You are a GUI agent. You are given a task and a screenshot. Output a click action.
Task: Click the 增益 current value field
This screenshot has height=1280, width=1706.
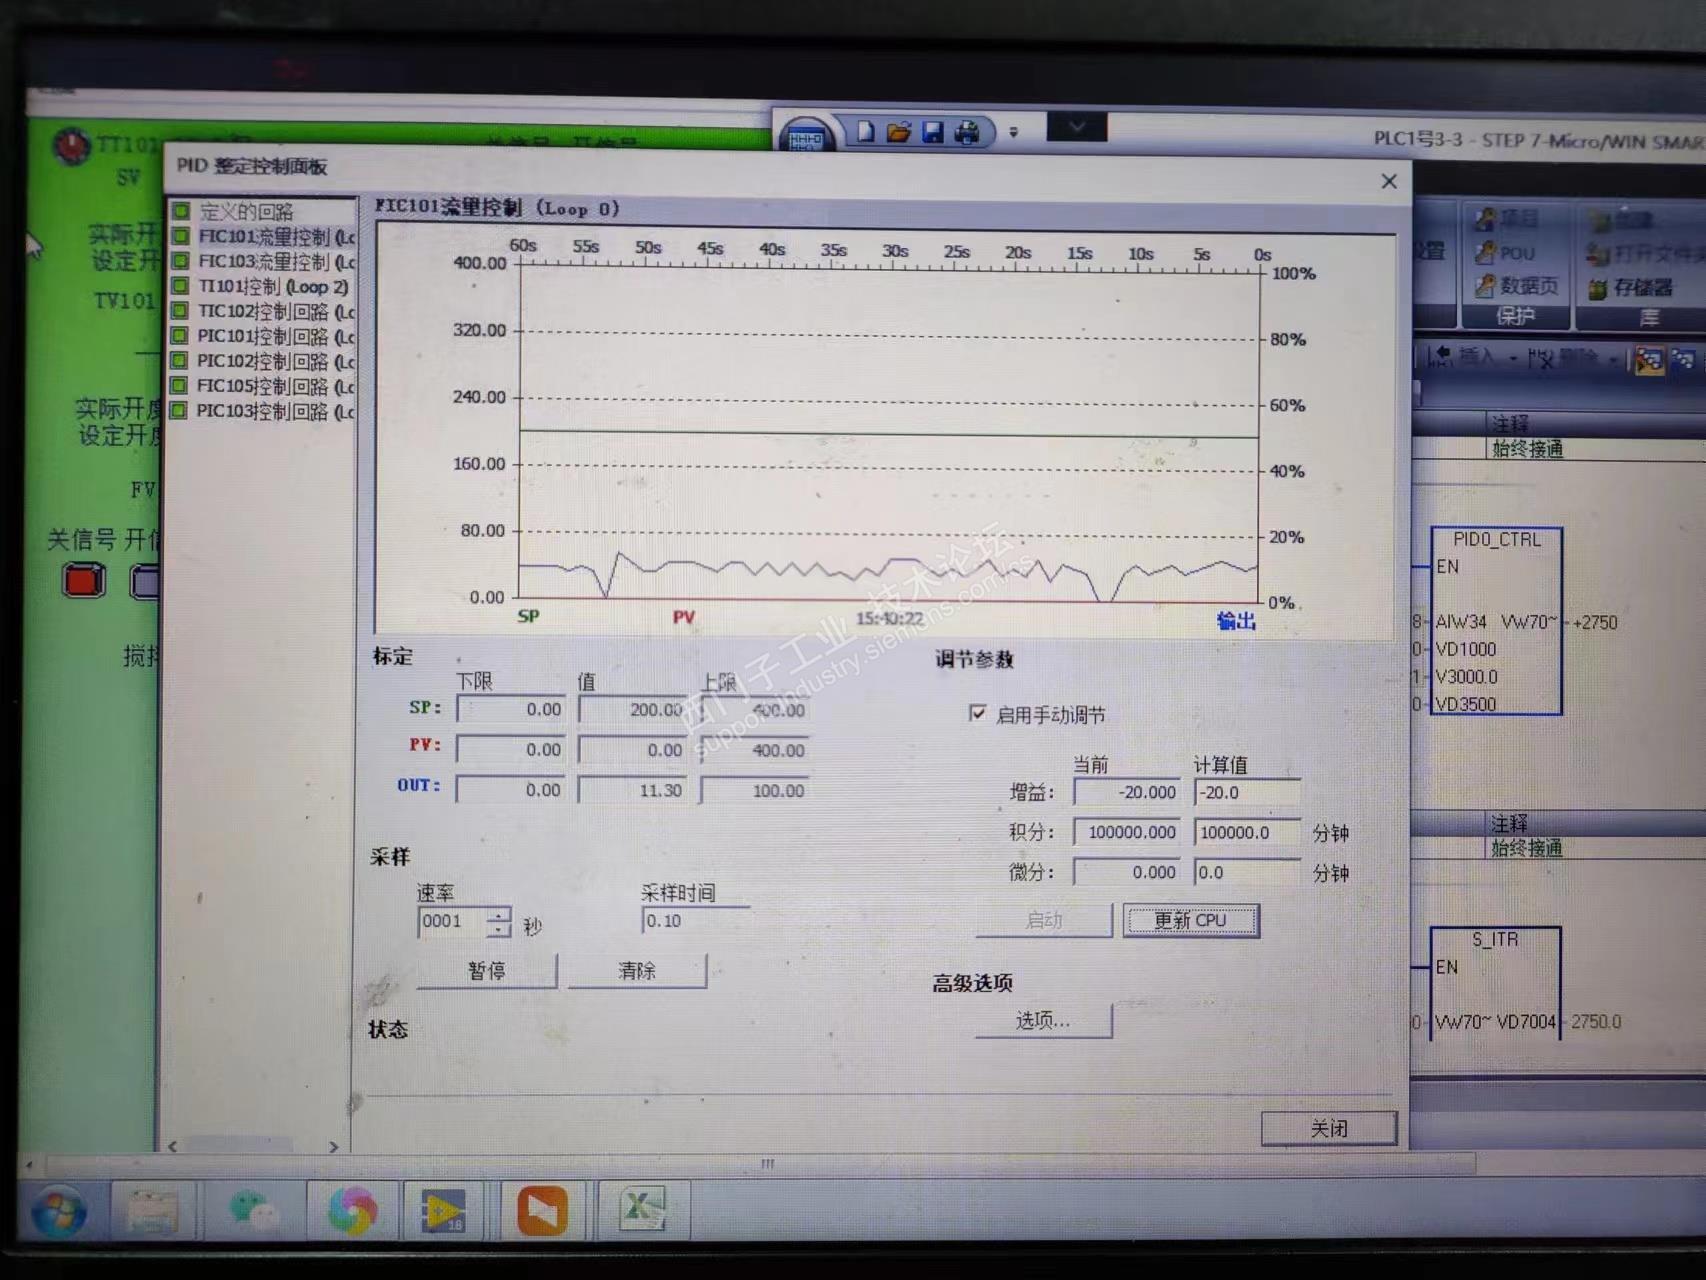1127,792
